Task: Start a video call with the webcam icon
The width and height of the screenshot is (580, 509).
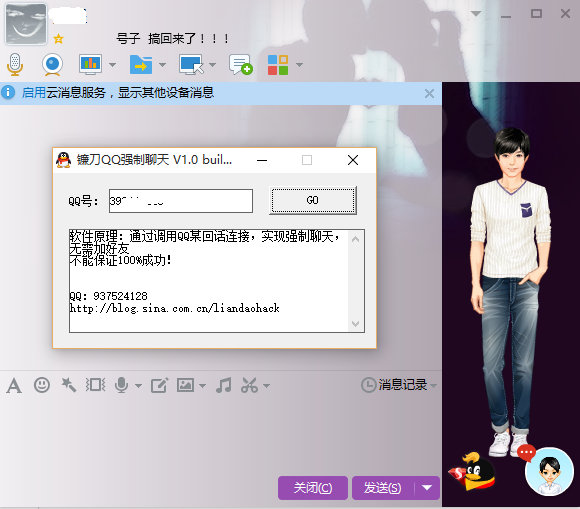Action: [x=52, y=64]
